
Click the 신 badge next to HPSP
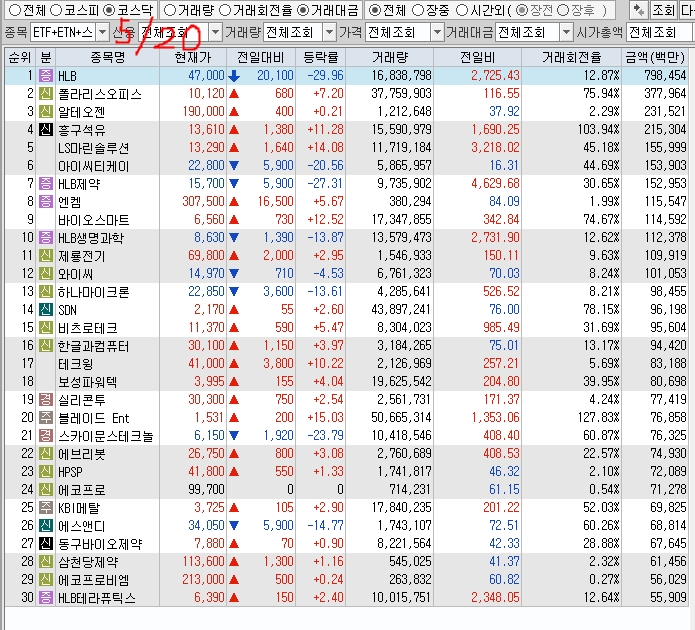click(46, 471)
